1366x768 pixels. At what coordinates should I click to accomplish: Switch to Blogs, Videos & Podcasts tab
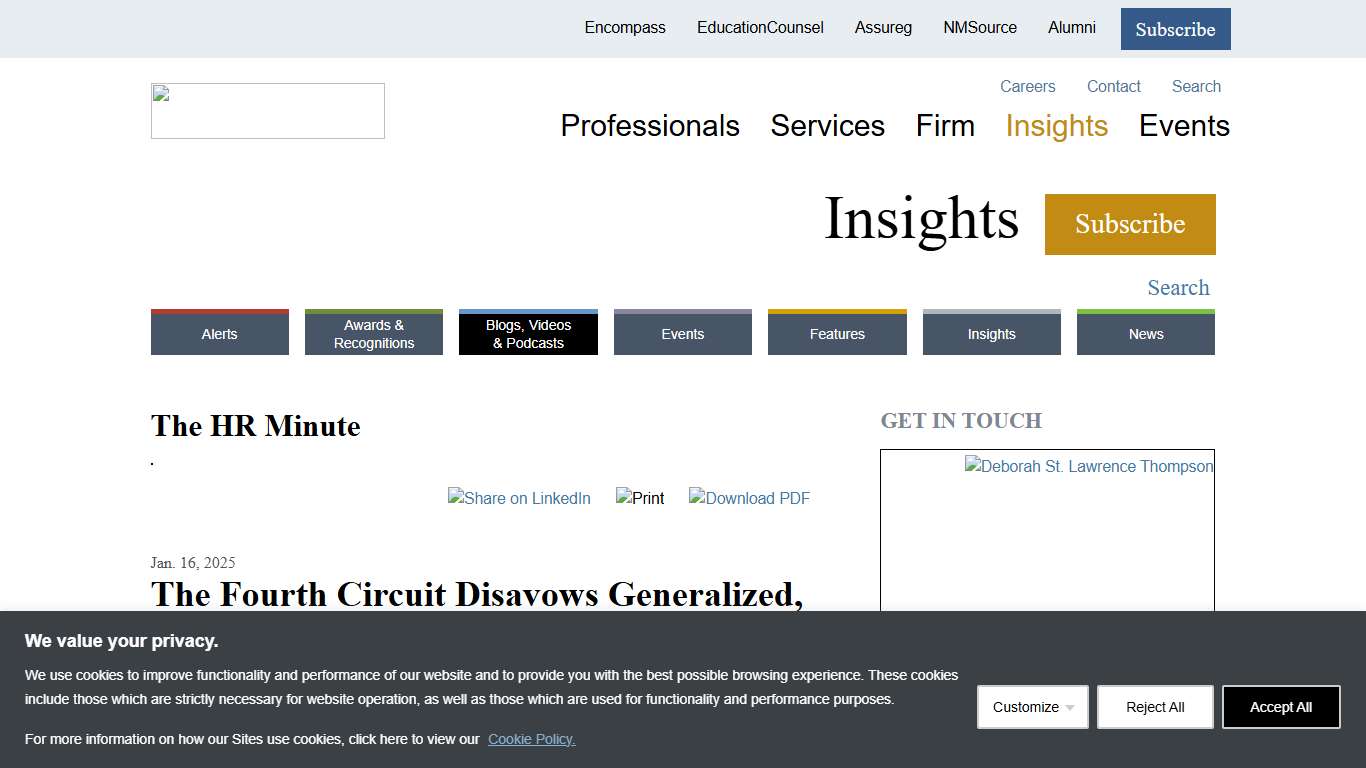tap(528, 334)
